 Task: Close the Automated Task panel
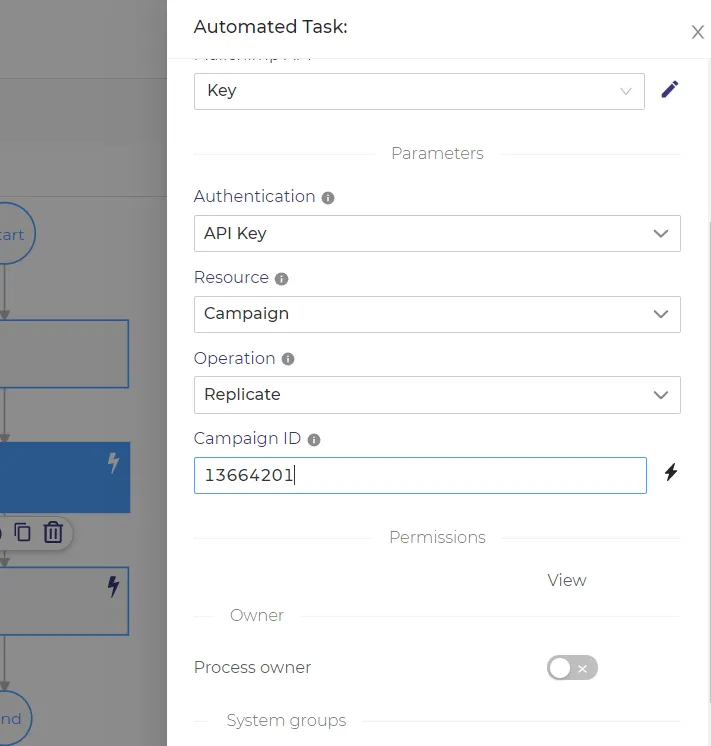[x=698, y=32]
